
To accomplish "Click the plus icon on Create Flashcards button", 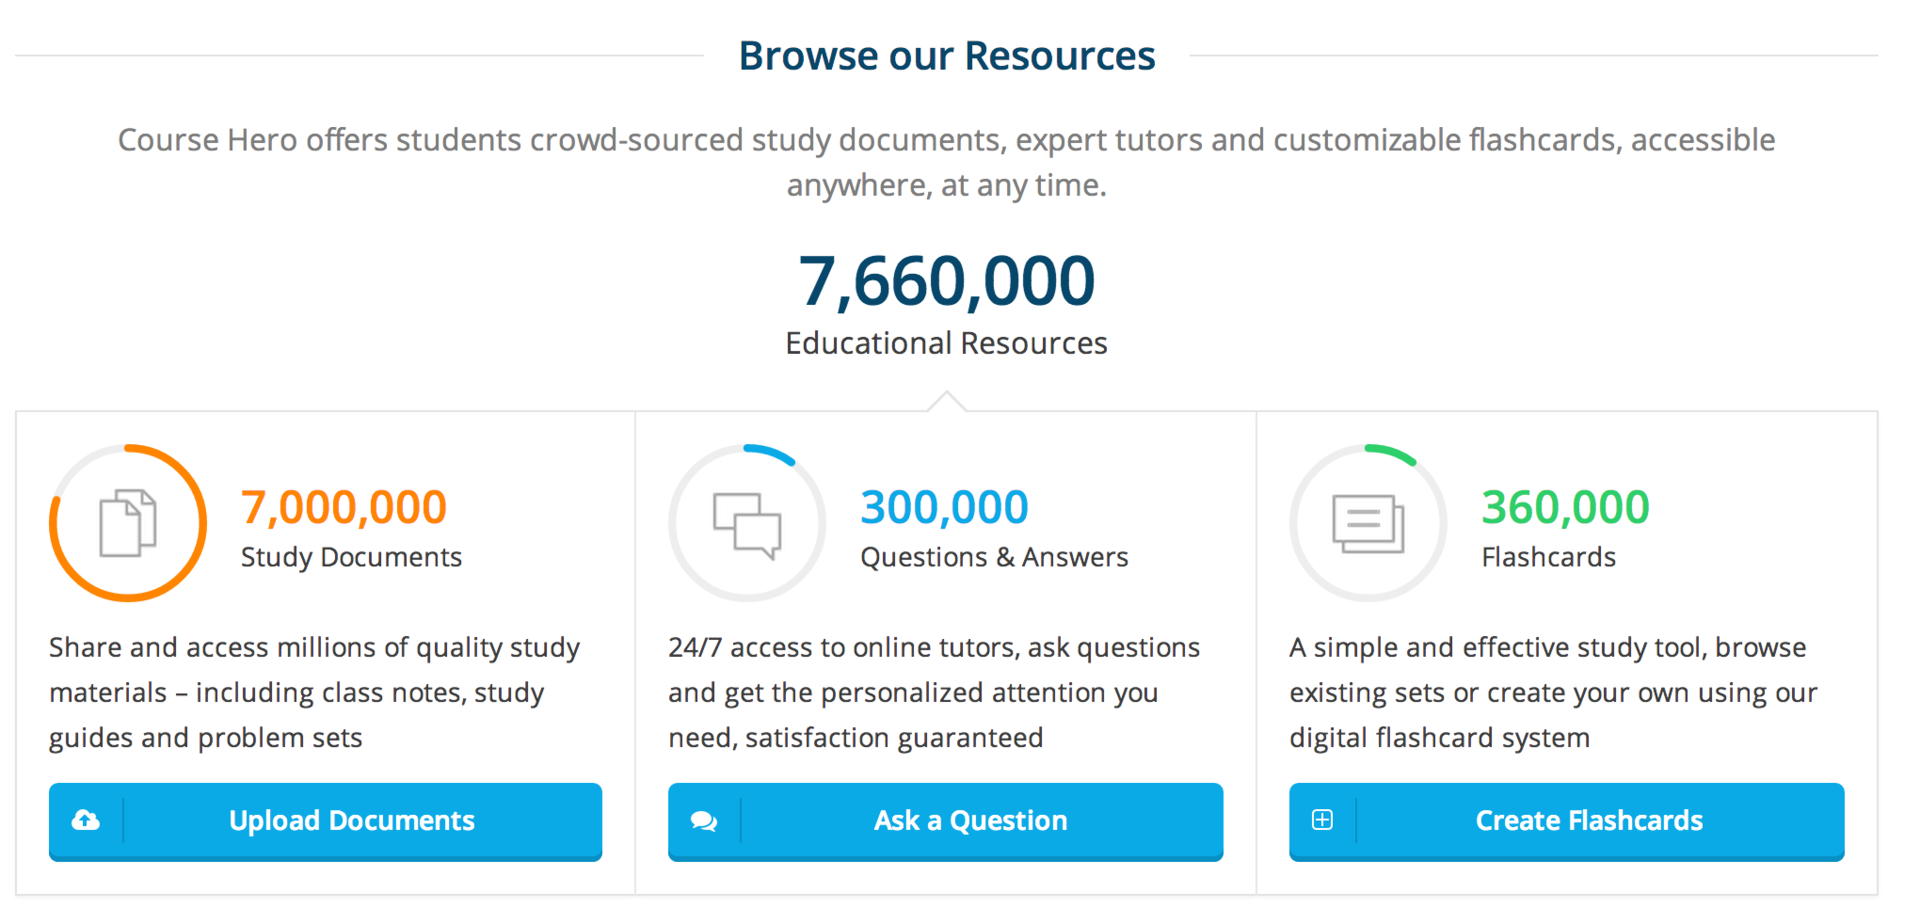I will pyautogui.click(x=1322, y=820).
